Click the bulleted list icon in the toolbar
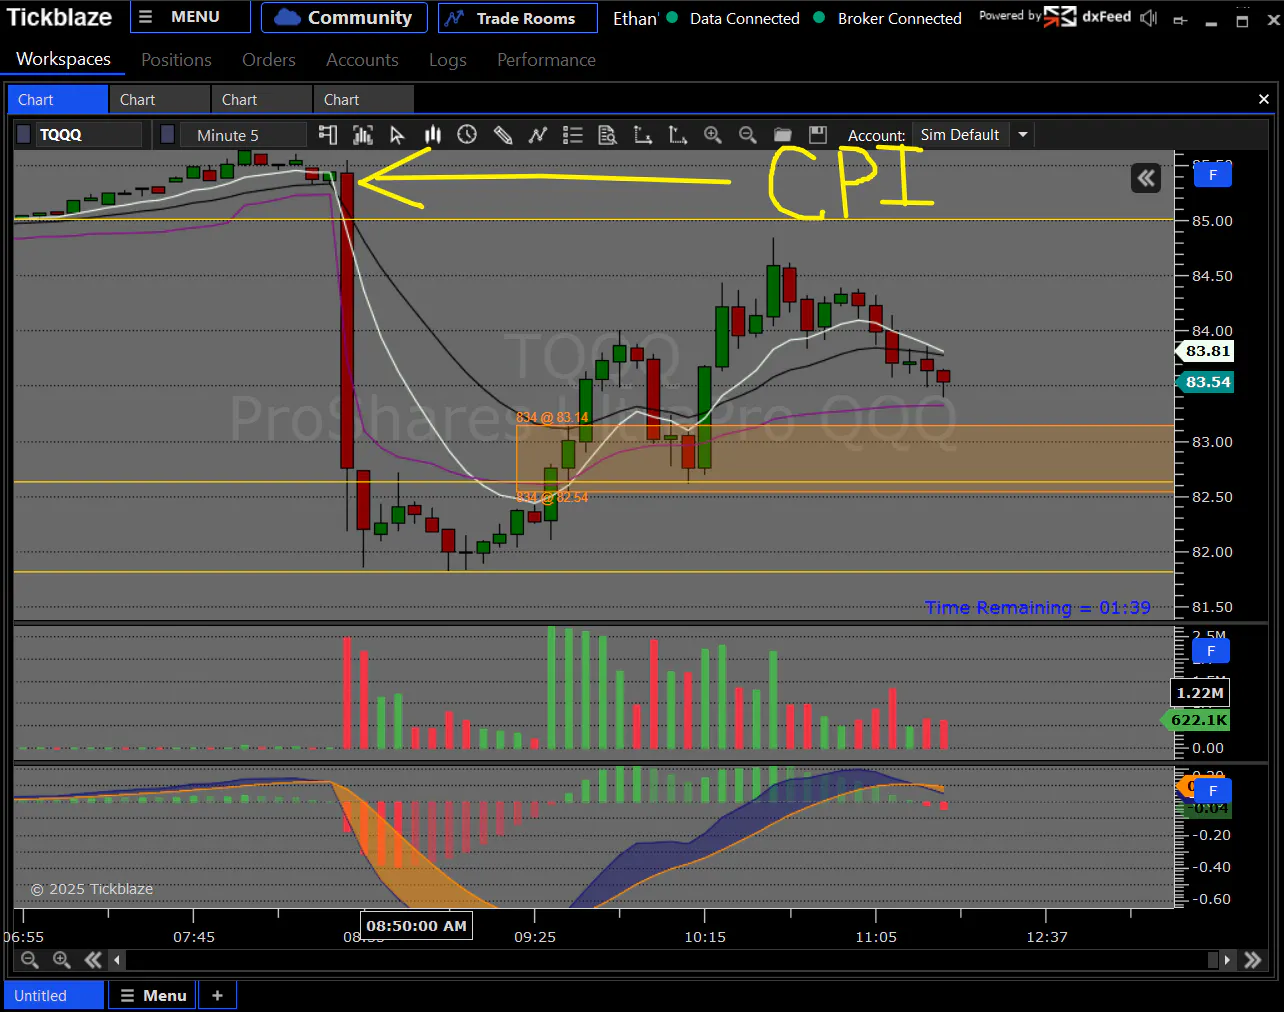 pyautogui.click(x=572, y=134)
